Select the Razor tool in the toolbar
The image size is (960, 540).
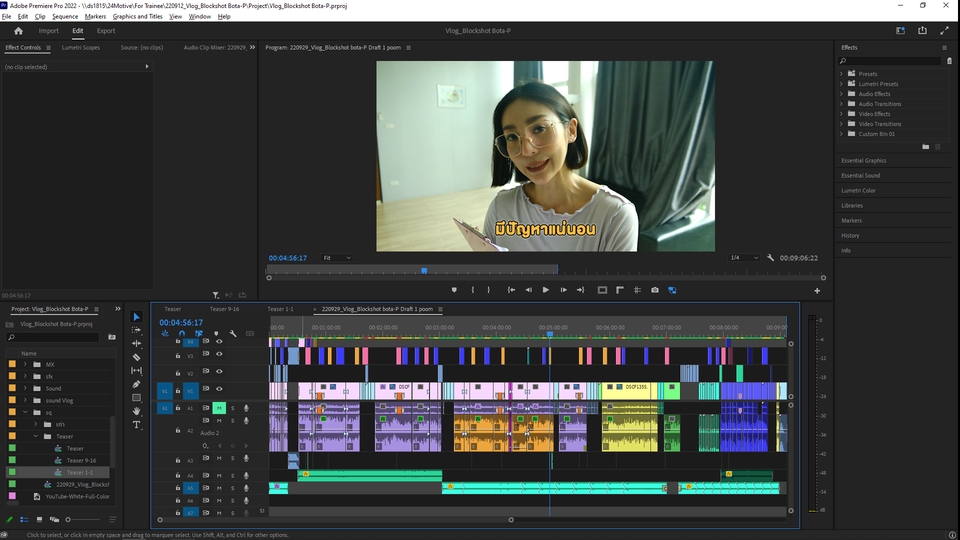(137, 357)
